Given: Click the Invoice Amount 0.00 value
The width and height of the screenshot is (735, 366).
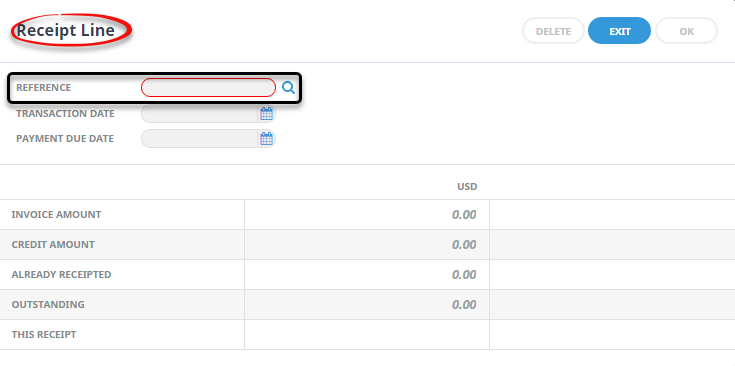Looking at the screenshot, I should [x=464, y=215].
